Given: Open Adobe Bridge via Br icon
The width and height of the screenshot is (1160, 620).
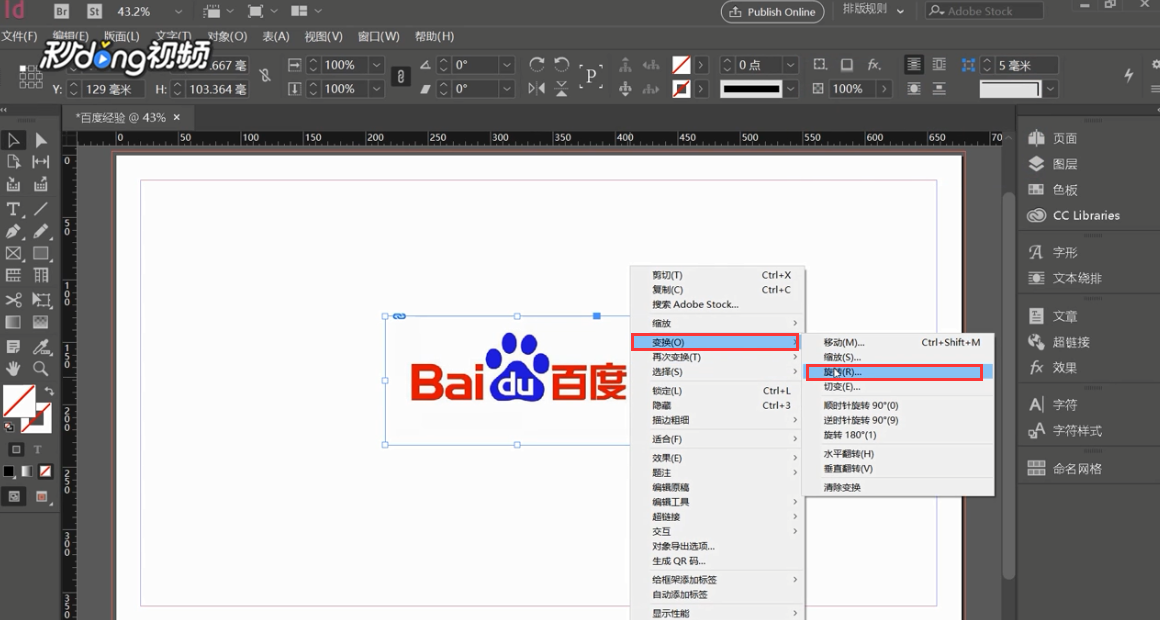Looking at the screenshot, I should point(61,11).
